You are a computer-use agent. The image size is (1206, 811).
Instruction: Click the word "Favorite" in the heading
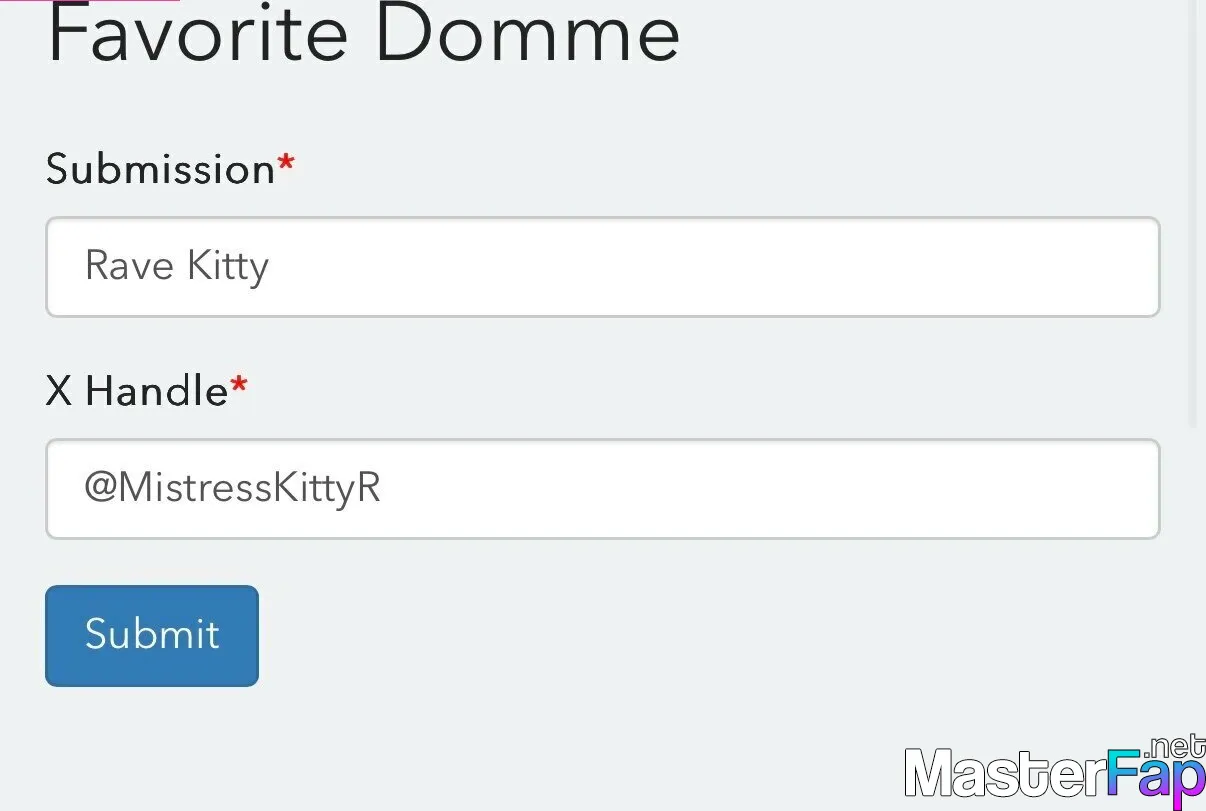tap(197, 35)
